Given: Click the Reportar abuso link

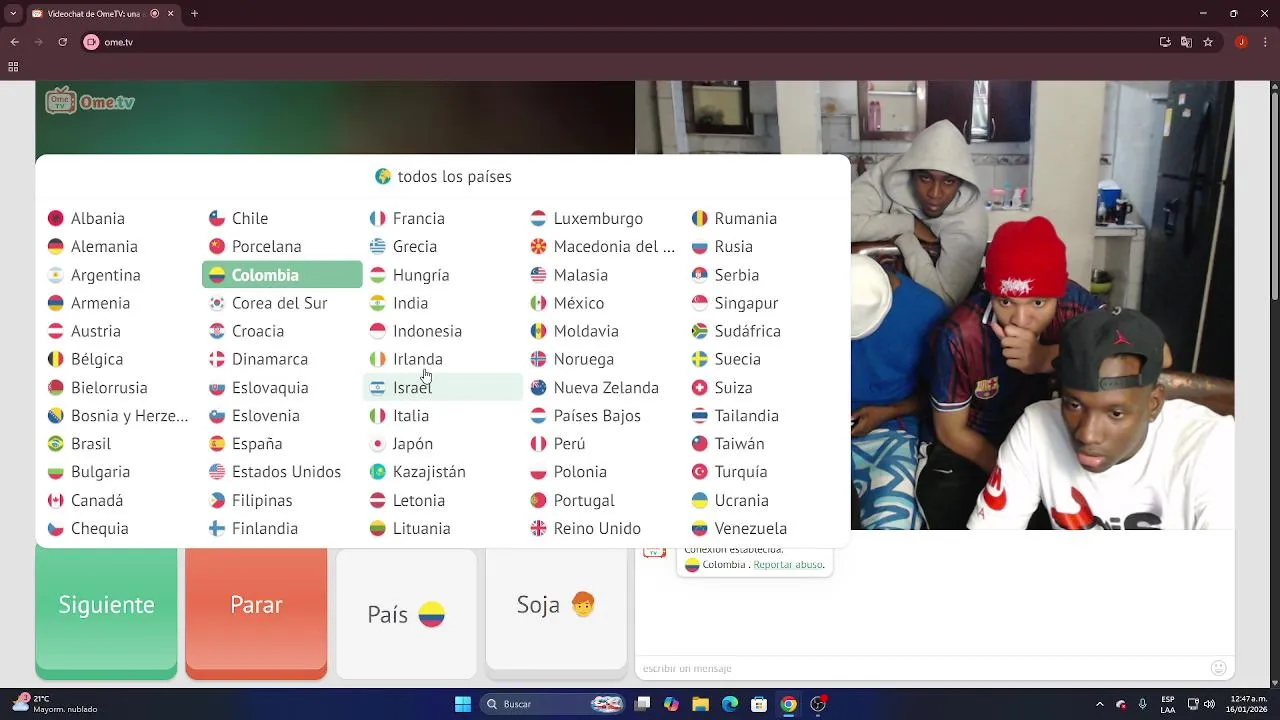Looking at the screenshot, I should point(788,565).
